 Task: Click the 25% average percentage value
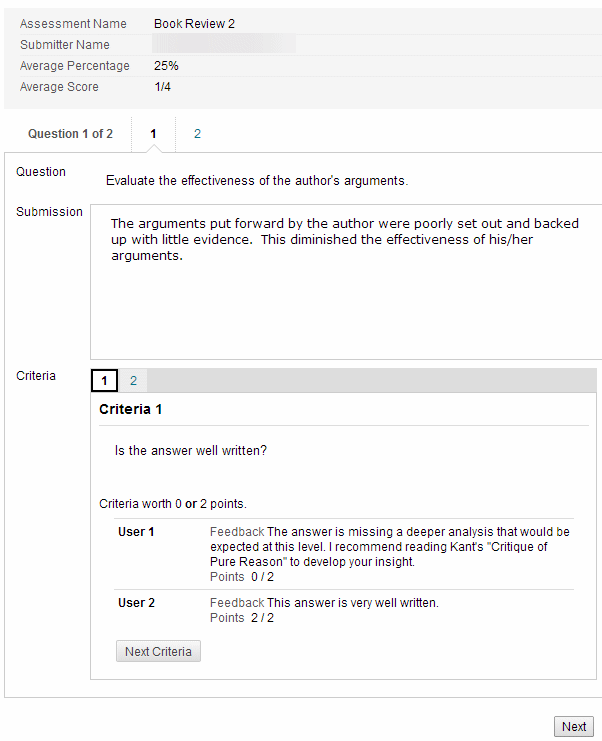166,66
